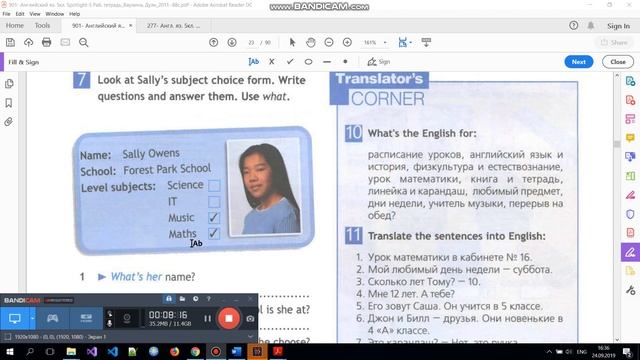Open the Acrobat help question mark

(x=573, y=25)
